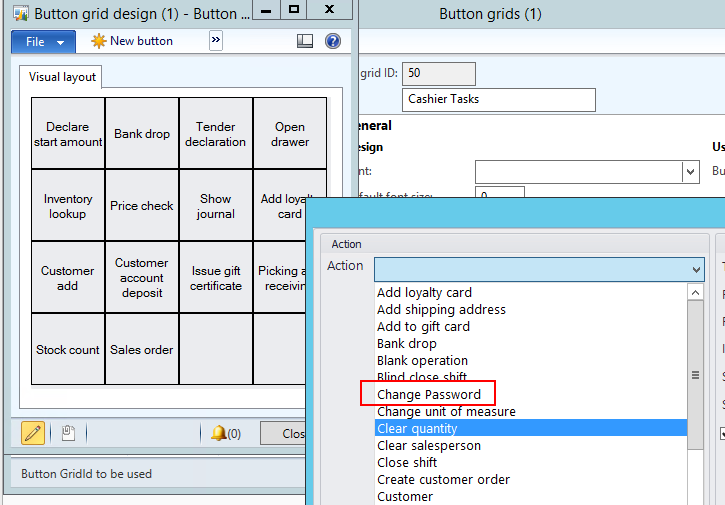Open the File menu dropdown

click(x=43, y=42)
